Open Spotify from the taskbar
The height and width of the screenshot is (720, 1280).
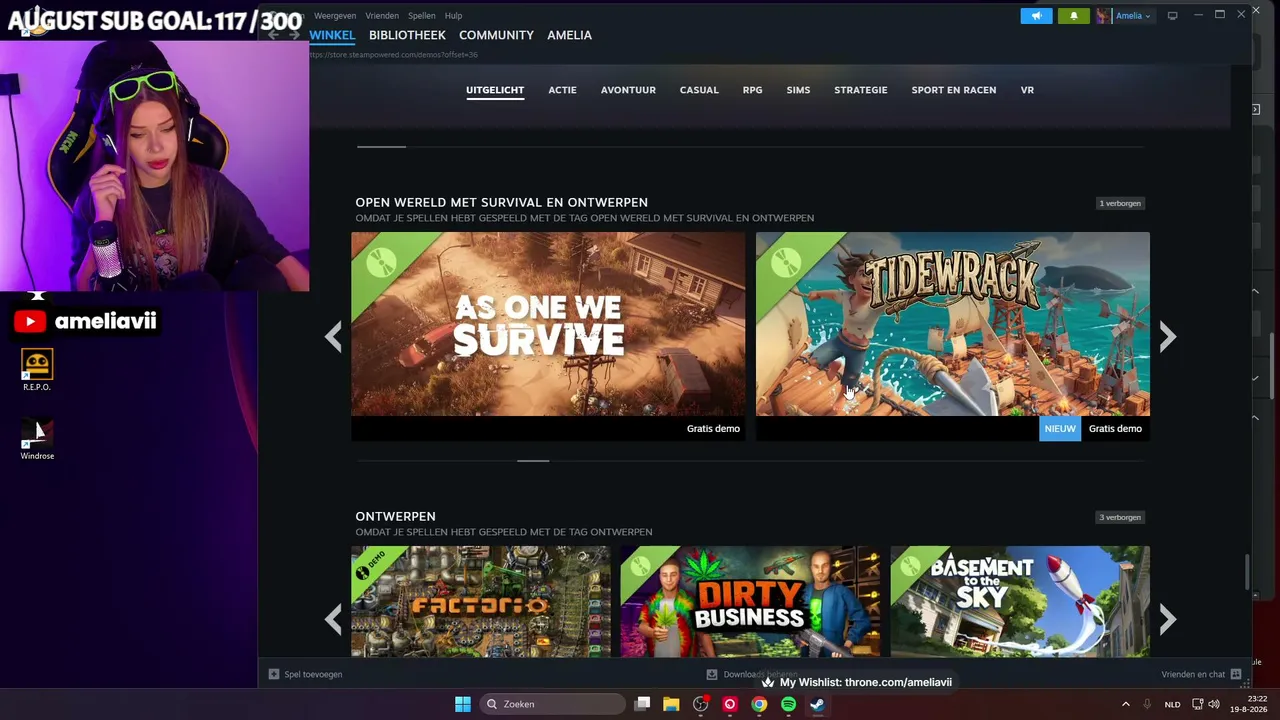pyautogui.click(x=788, y=704)
